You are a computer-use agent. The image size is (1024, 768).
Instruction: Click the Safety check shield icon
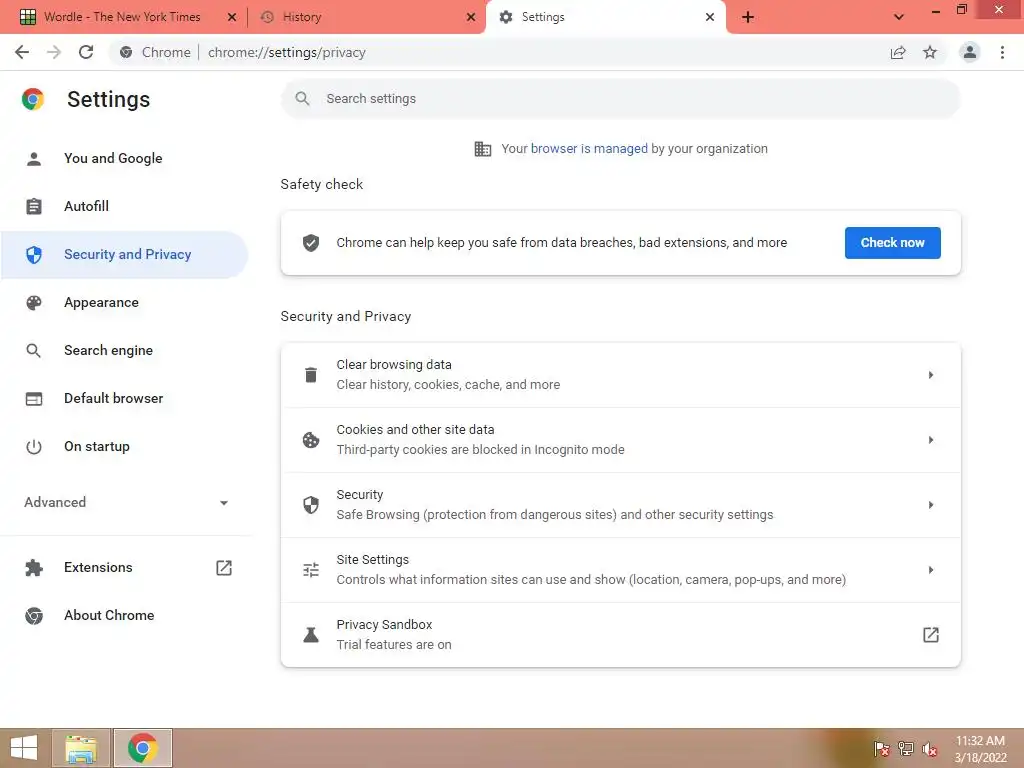(x=311, y=243)
